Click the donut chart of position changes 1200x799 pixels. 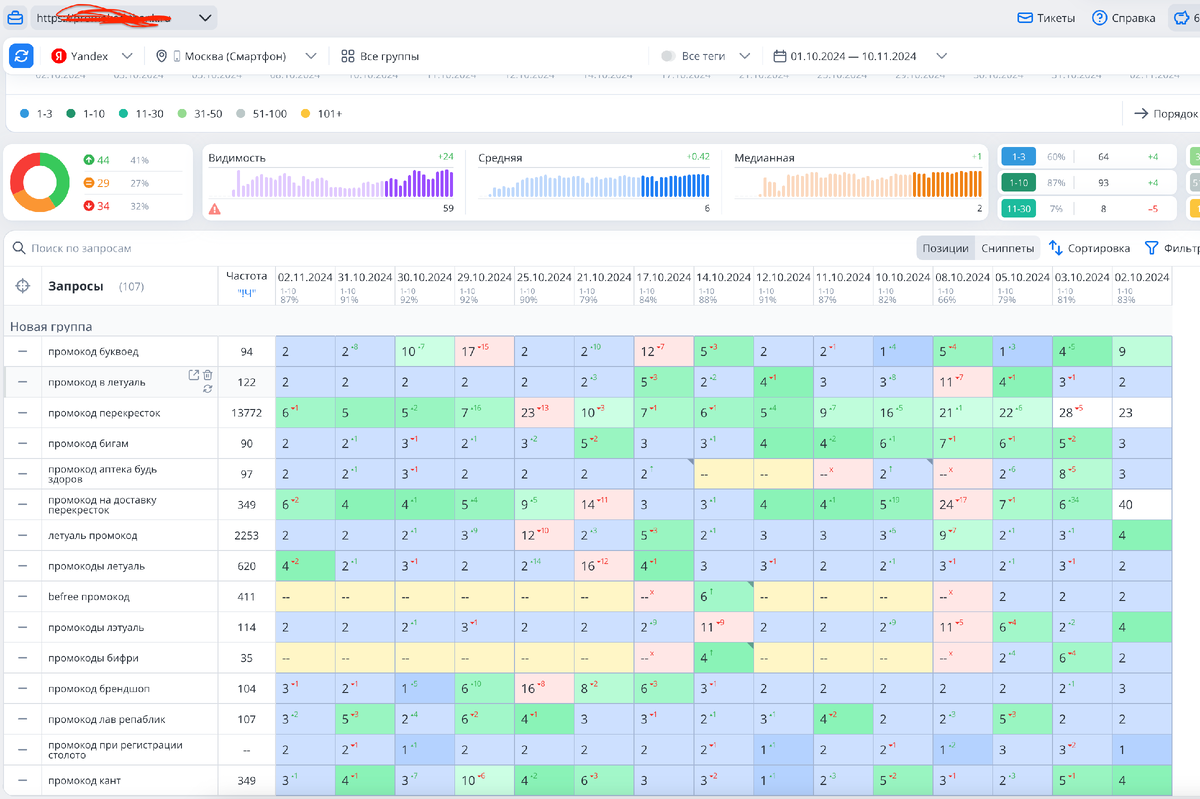[40, 182]
